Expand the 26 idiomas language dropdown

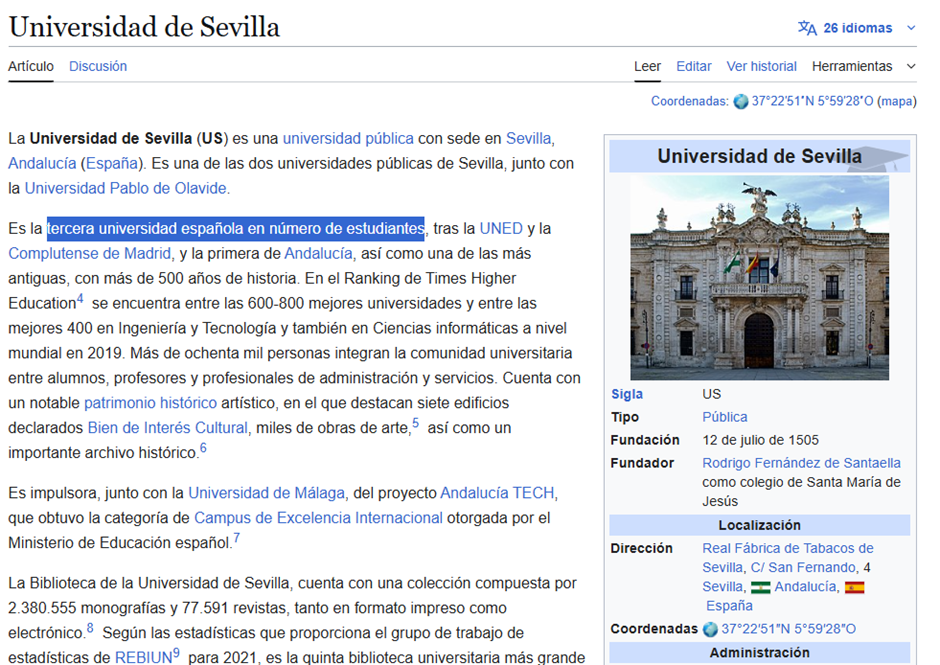click(911, 28)
